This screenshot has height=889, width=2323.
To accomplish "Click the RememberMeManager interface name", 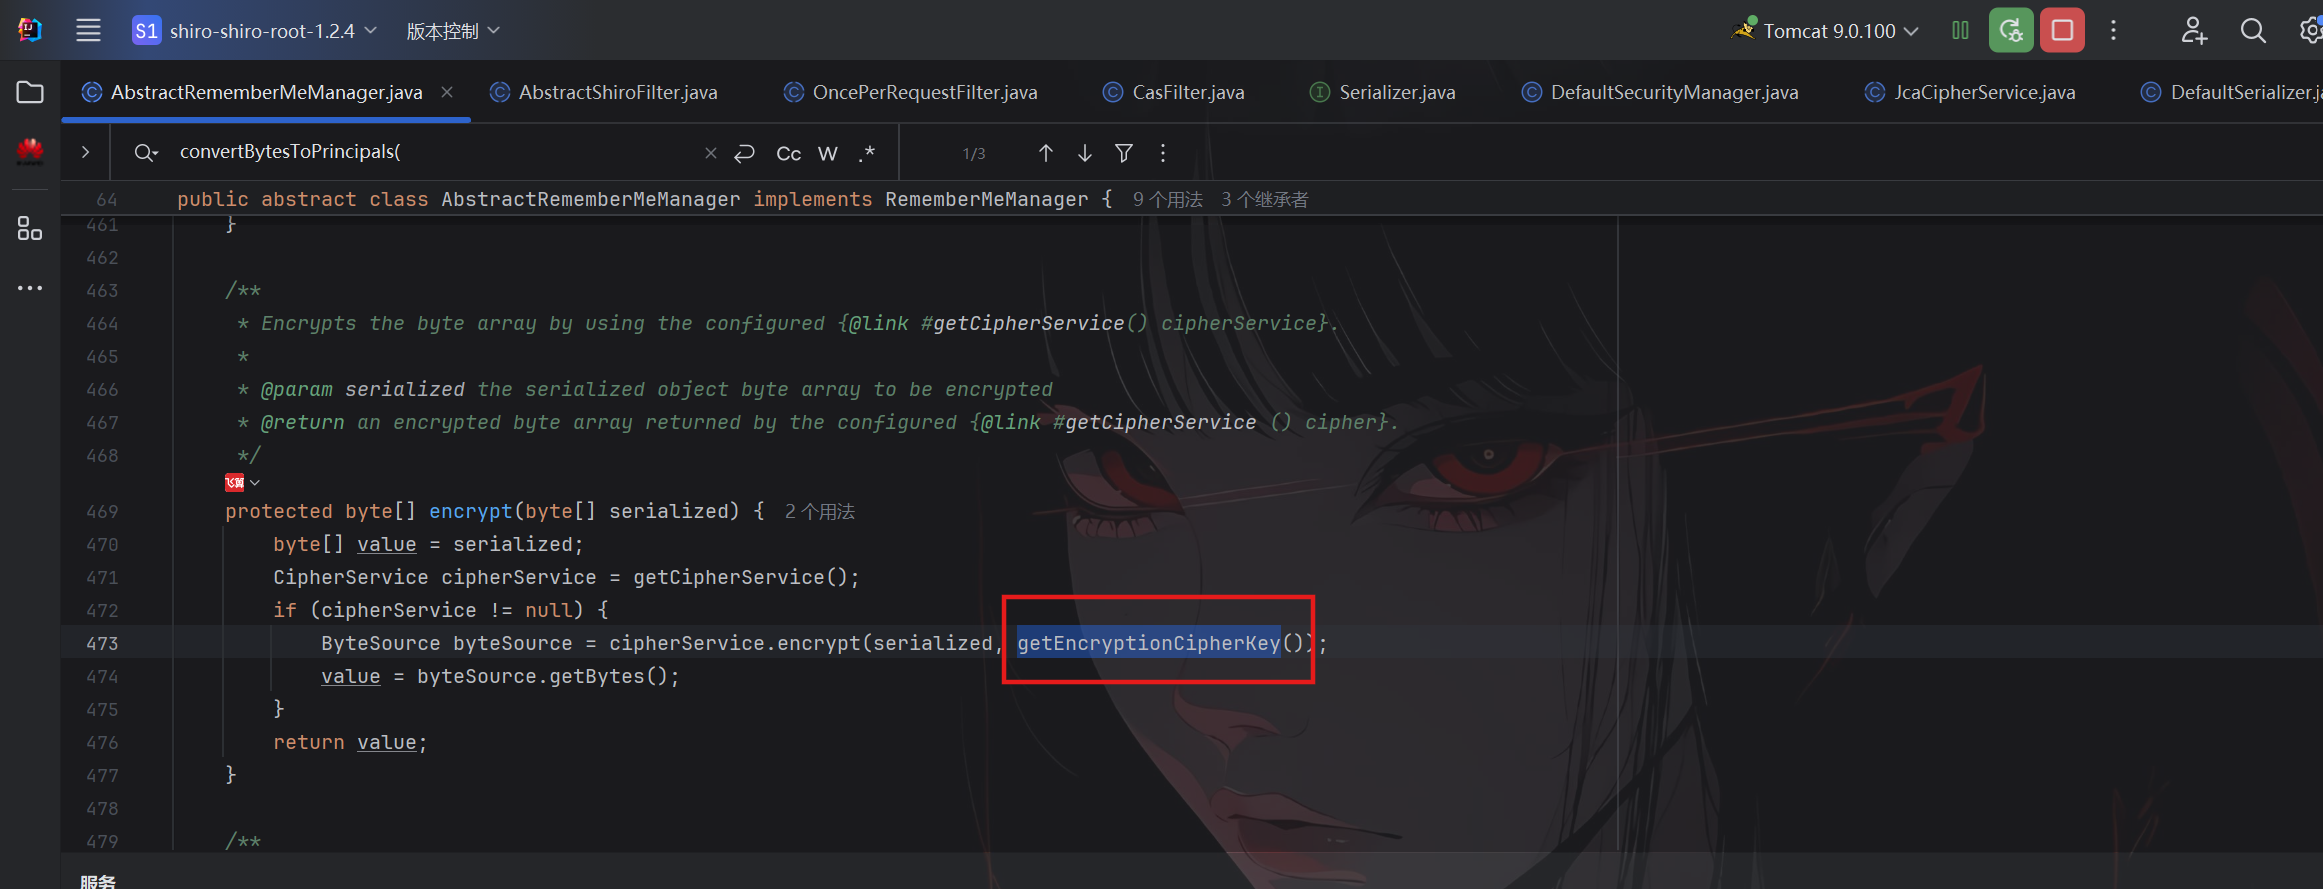I will (x=986, y=199).
